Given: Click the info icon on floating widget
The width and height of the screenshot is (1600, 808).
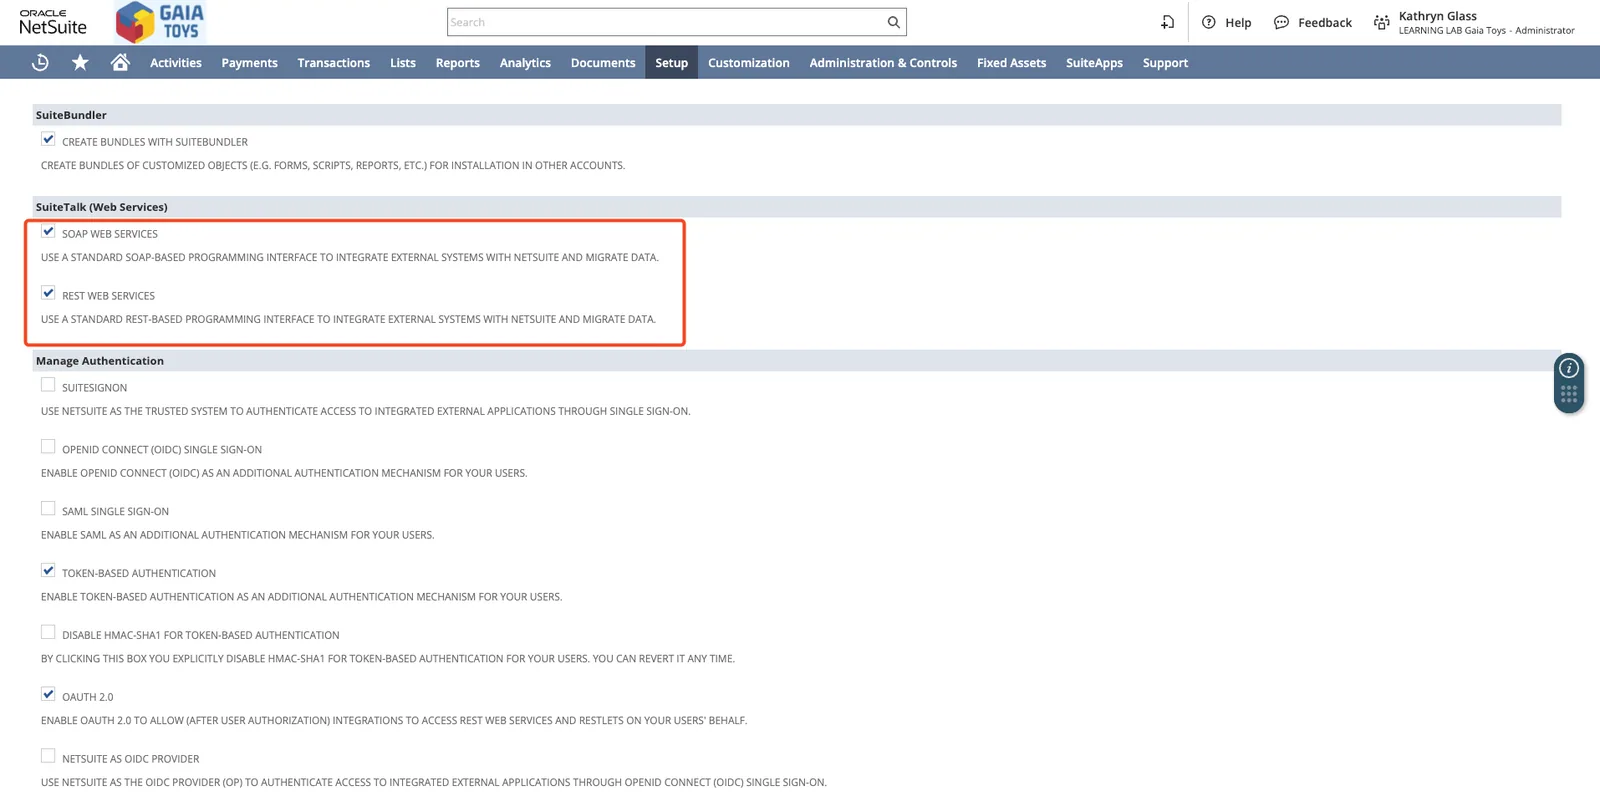Looking at the screenshot, I should click(x=1569, y=368).
